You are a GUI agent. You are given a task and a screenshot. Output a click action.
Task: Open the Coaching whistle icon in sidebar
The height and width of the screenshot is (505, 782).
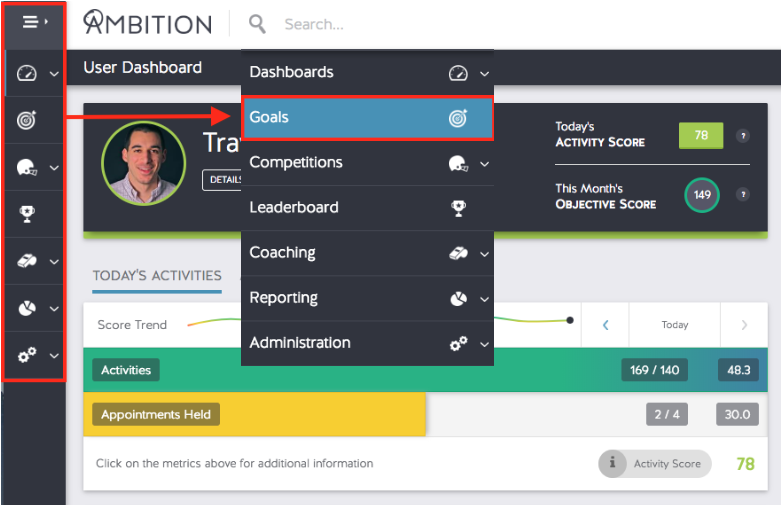(27, 261)
